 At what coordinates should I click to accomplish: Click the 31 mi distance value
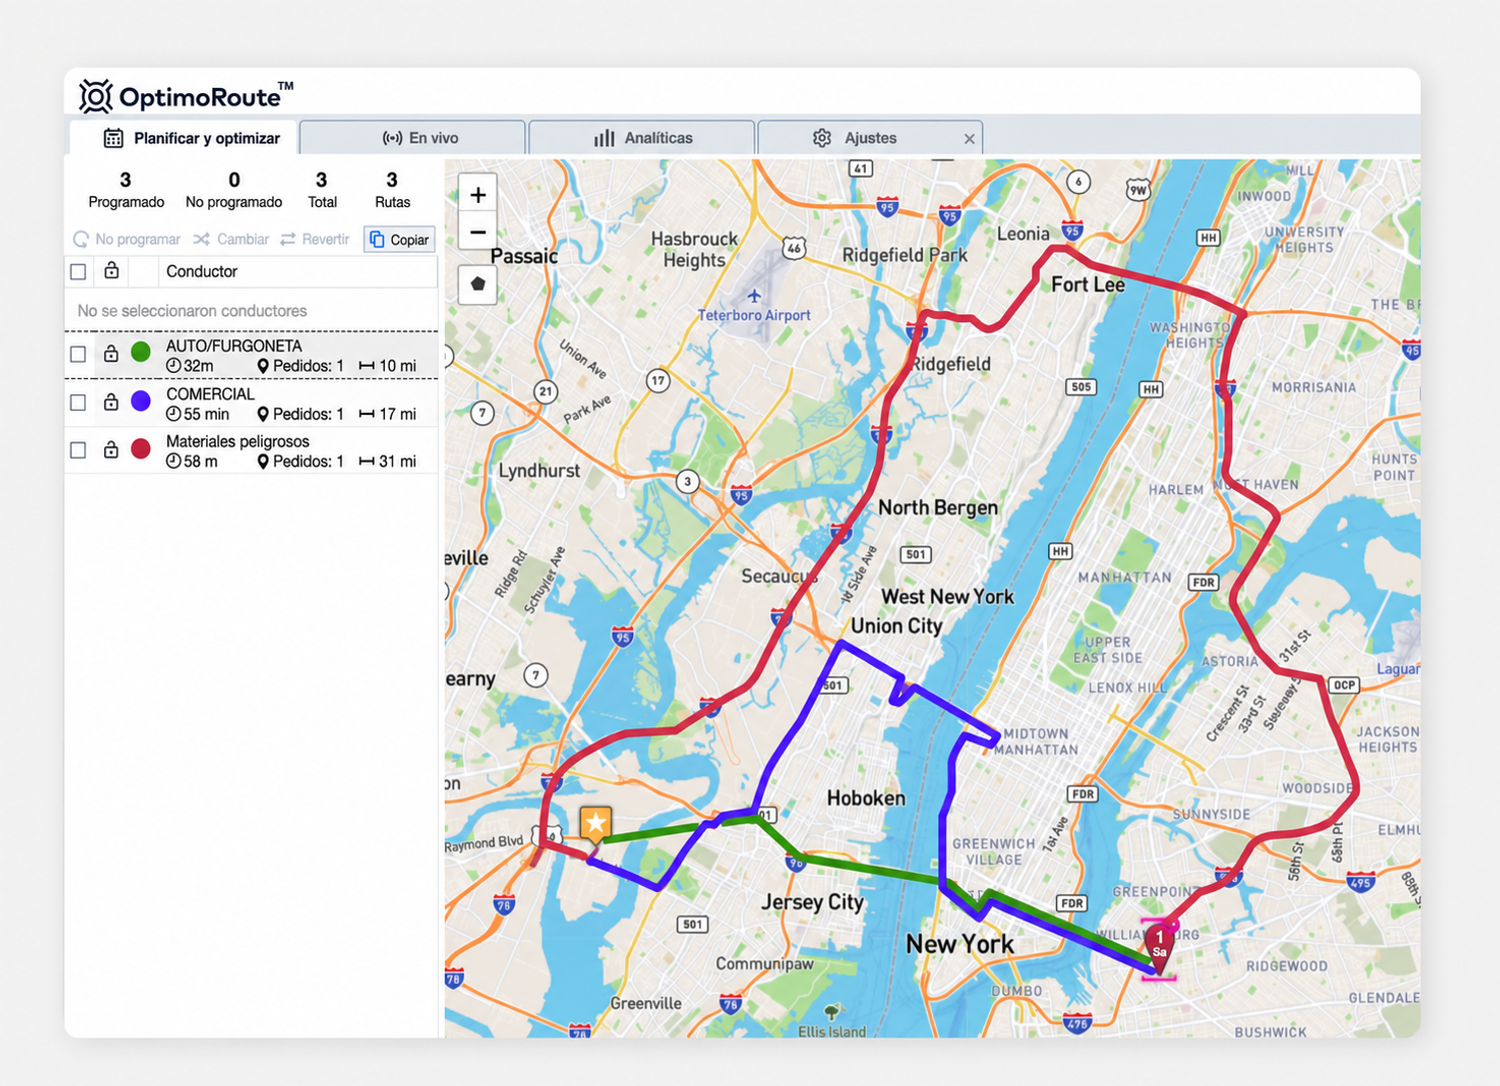388,461
